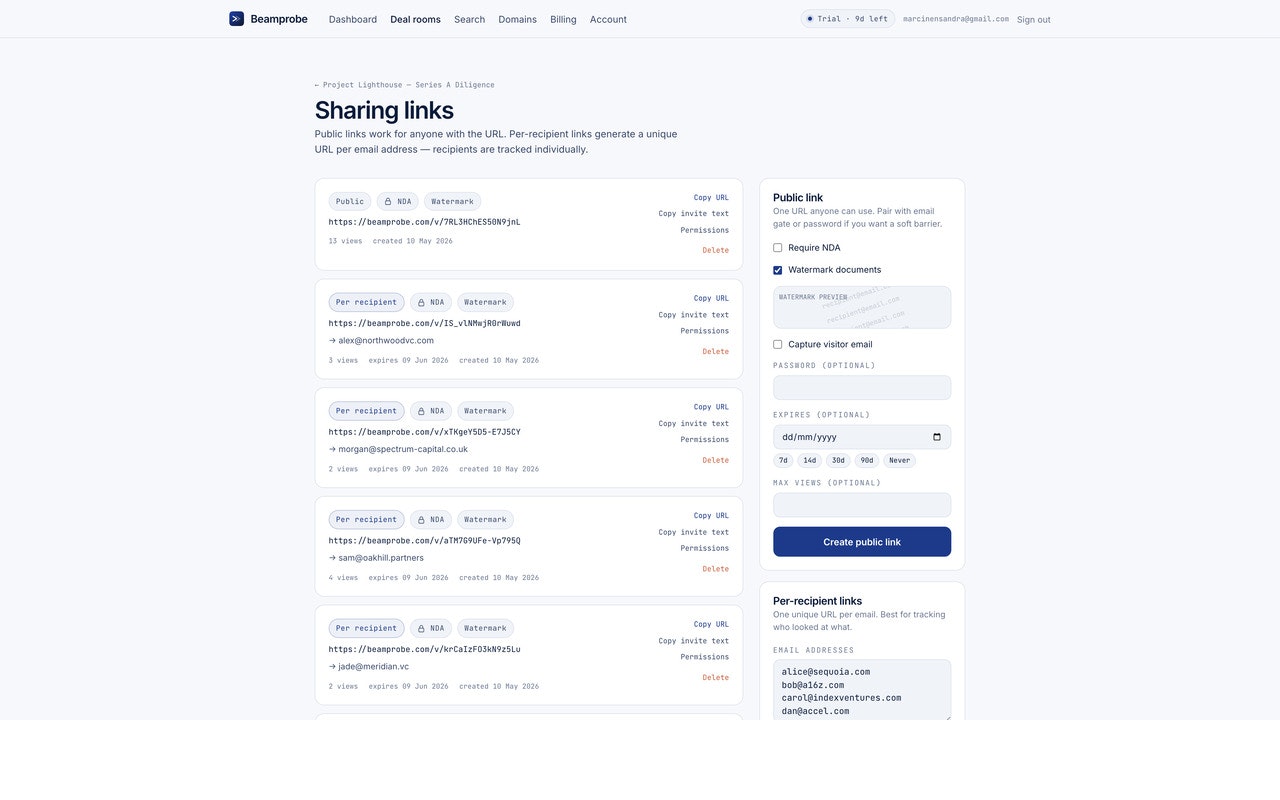Click Watermark badge for jade@meridian.vc
The height and width of the screenshot is (800, 1280).
pyautogui.click(x=485, y=629)
